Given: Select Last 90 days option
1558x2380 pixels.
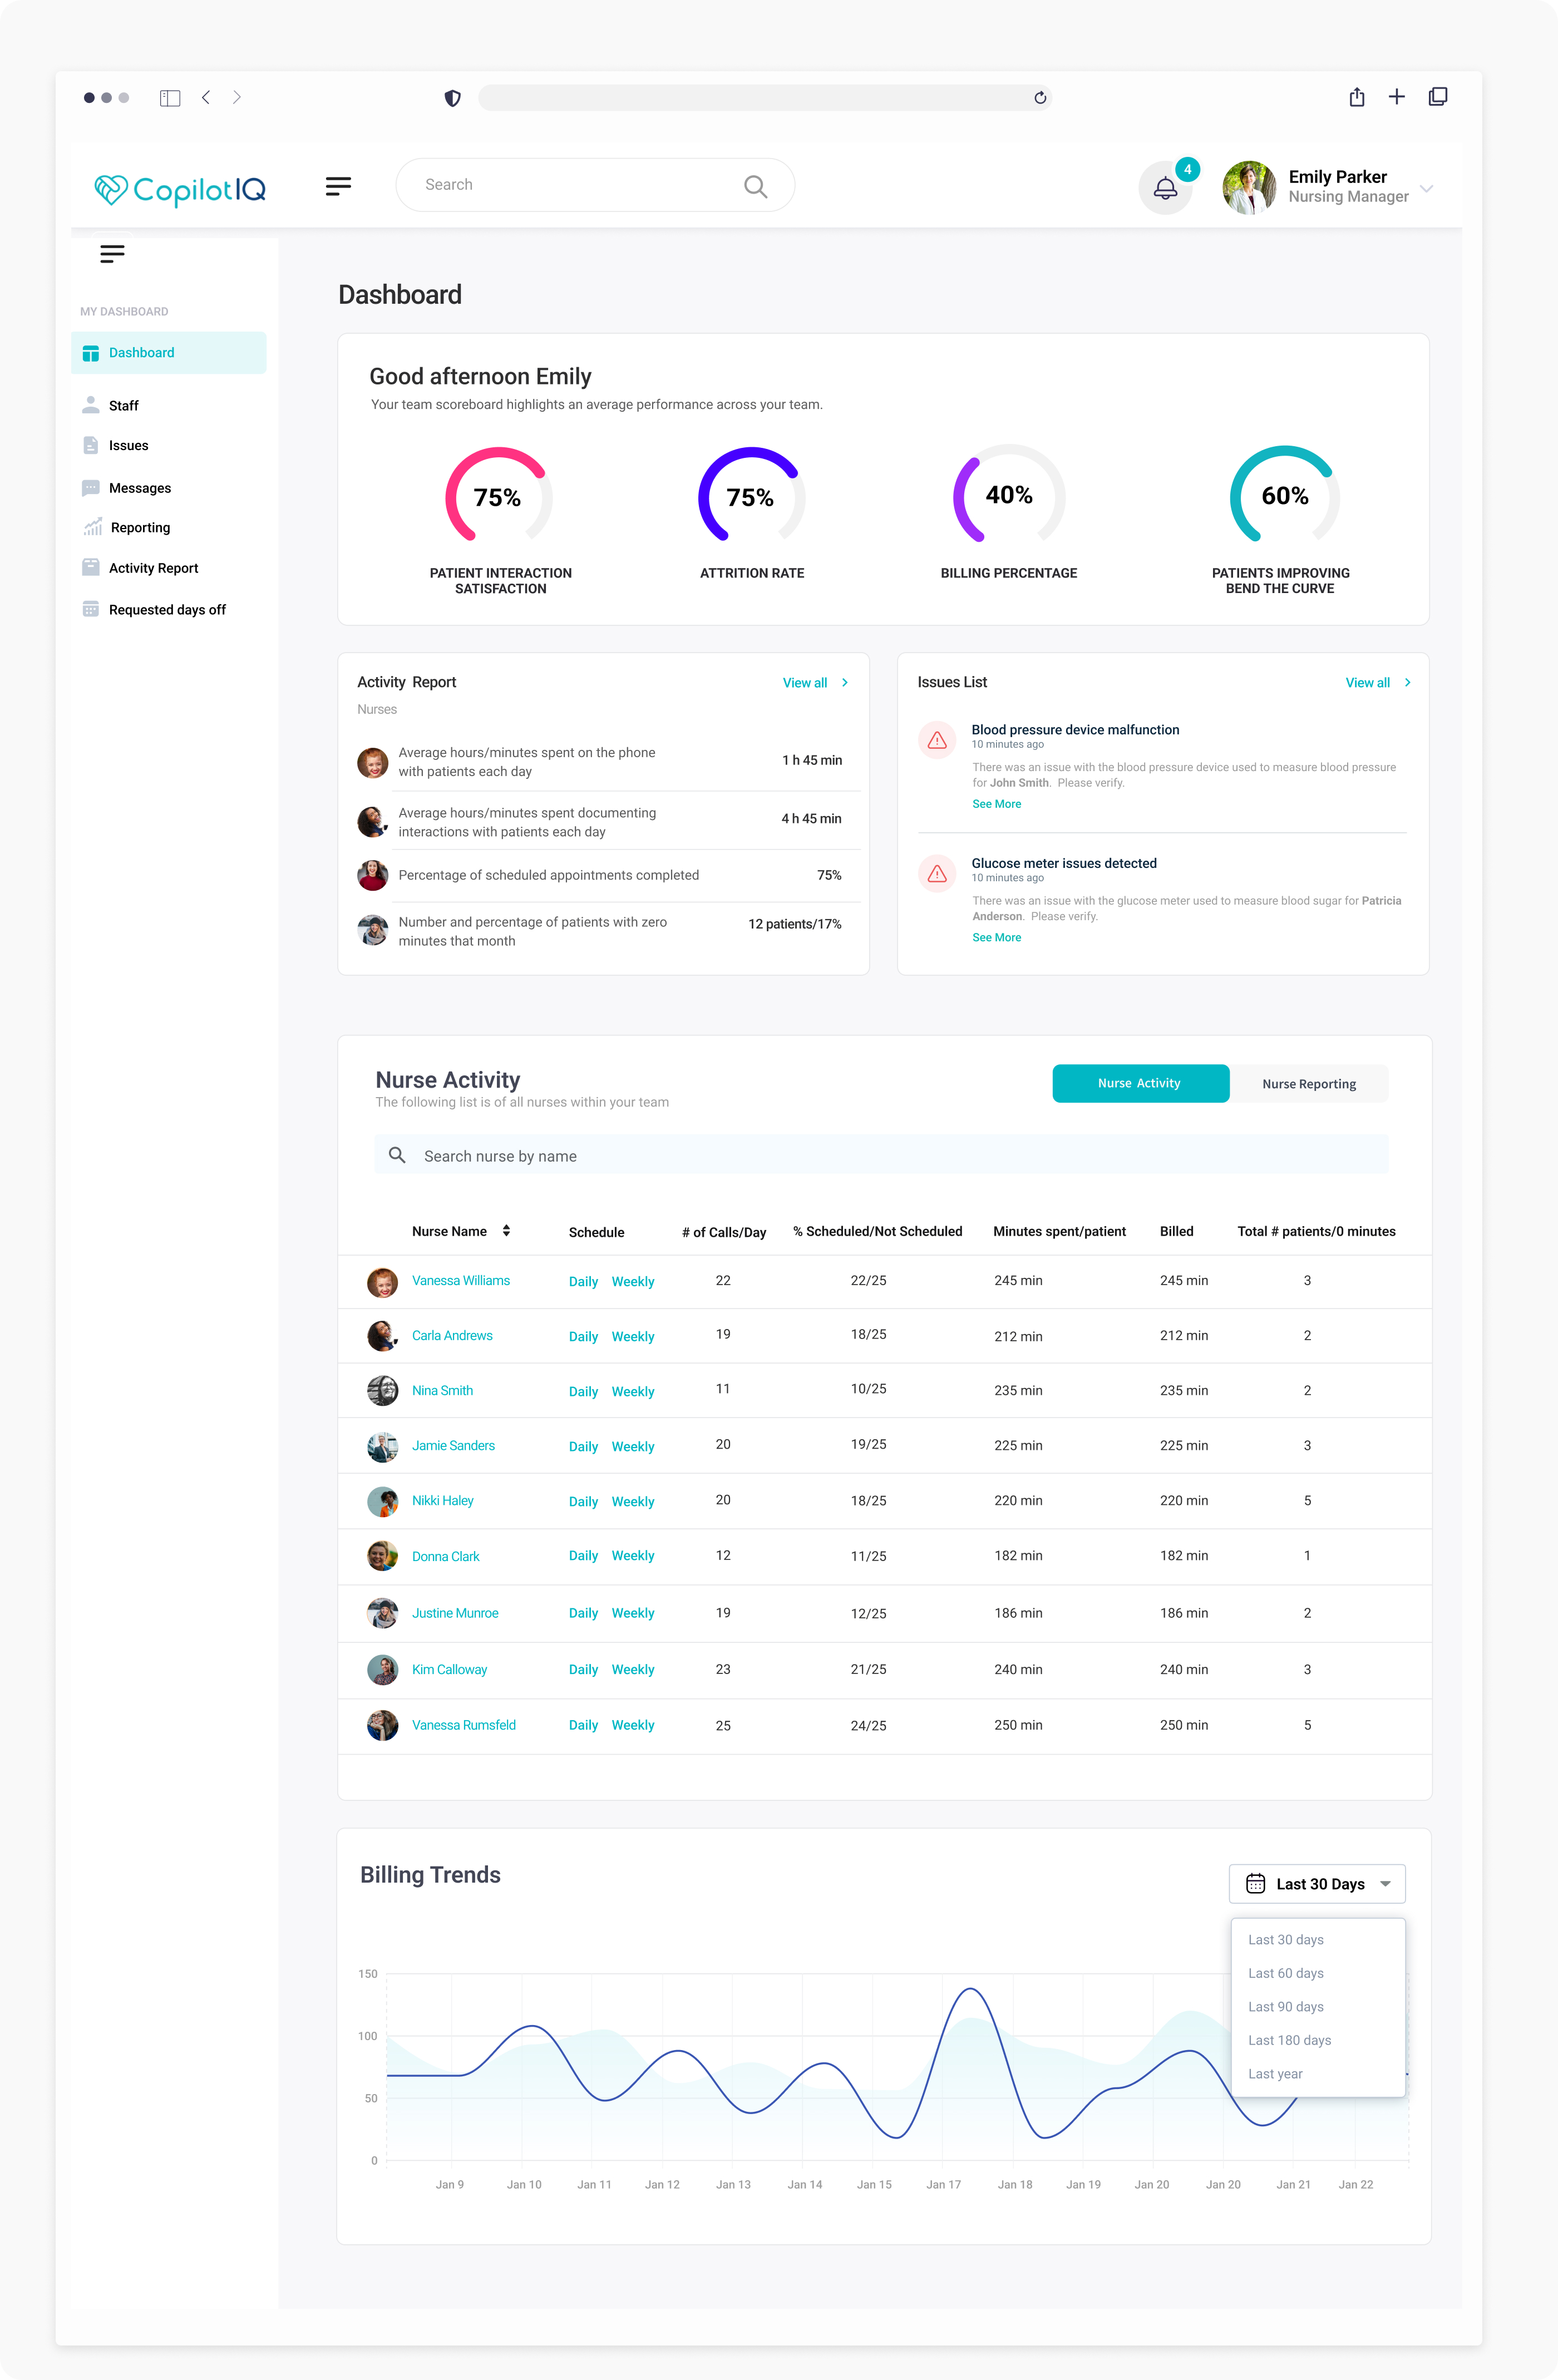Looking at the screenshot, I should 1285,2007.
